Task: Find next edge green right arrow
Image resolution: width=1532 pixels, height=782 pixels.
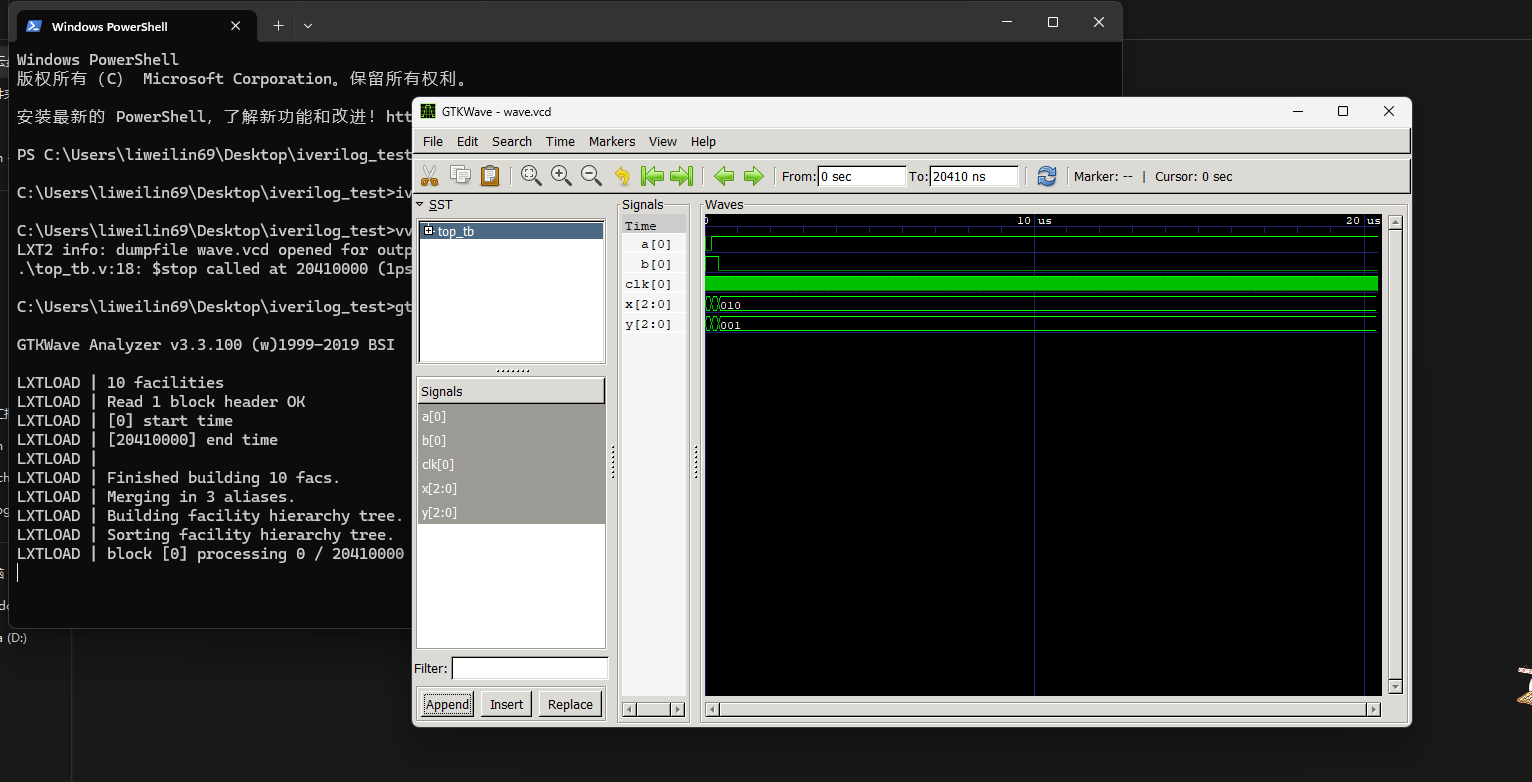Action: (754, 176)
